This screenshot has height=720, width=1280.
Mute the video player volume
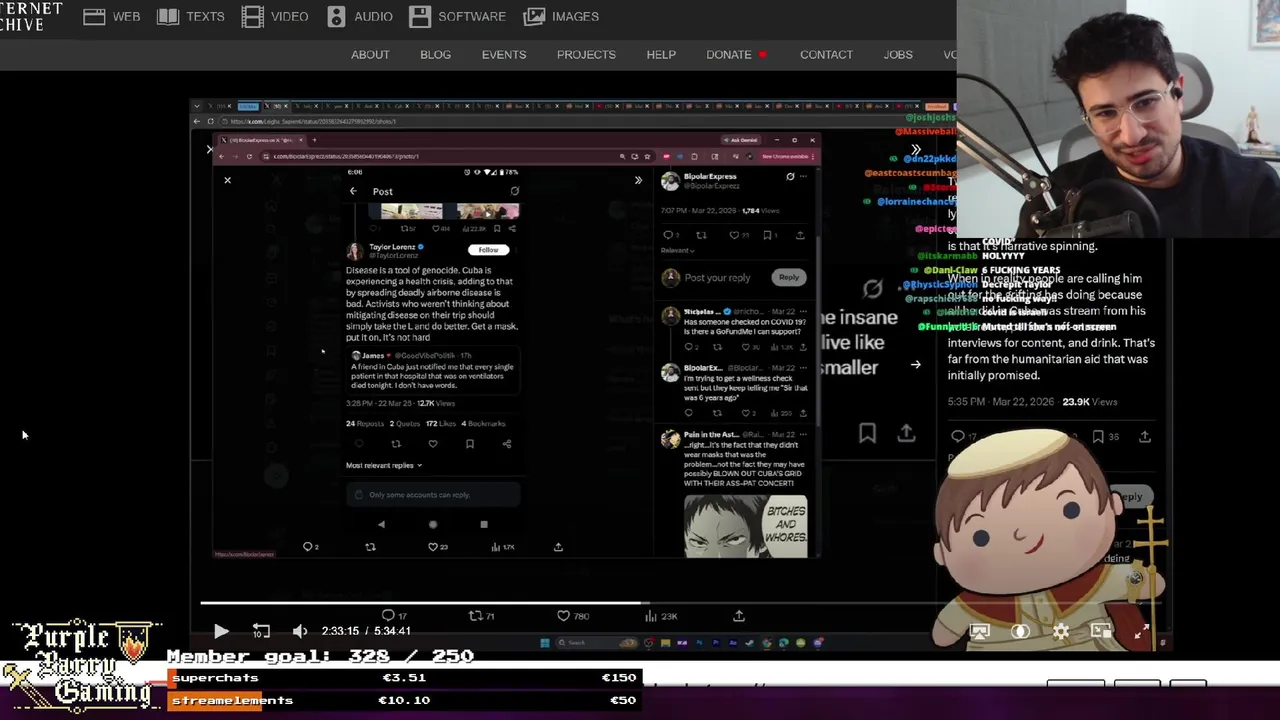[x=300, y=631]
